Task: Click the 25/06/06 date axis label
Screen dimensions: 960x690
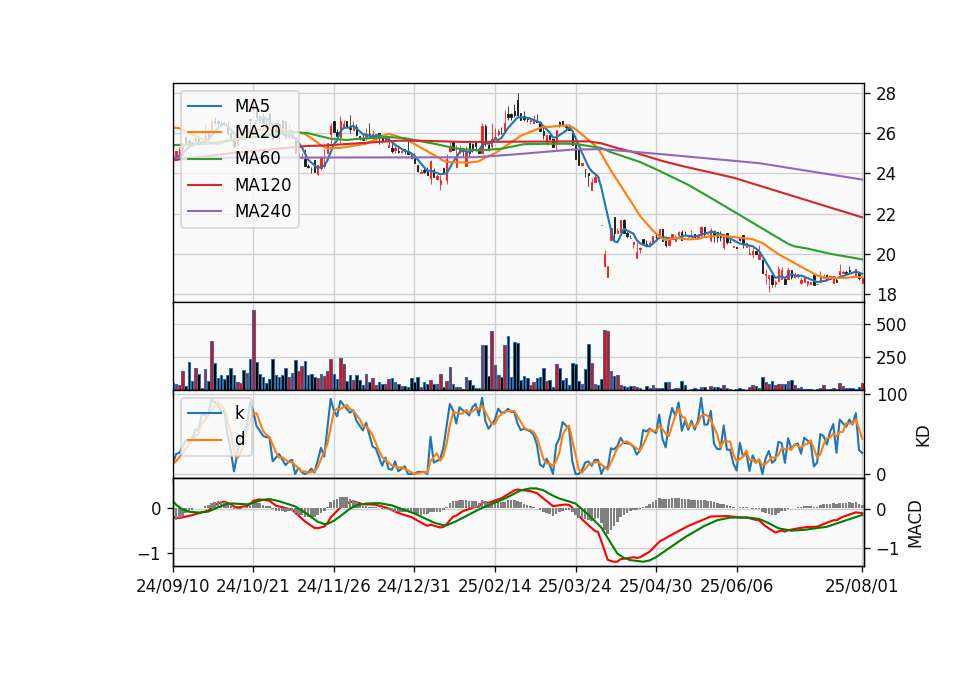Action: click(737, 586)
